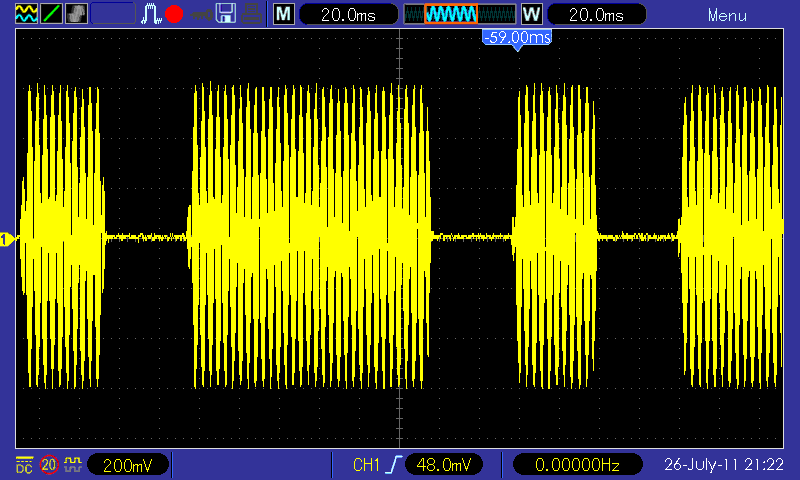800x480 pixels.
Task: Click the gray persistence waveform icon
Action: point(75,14)
